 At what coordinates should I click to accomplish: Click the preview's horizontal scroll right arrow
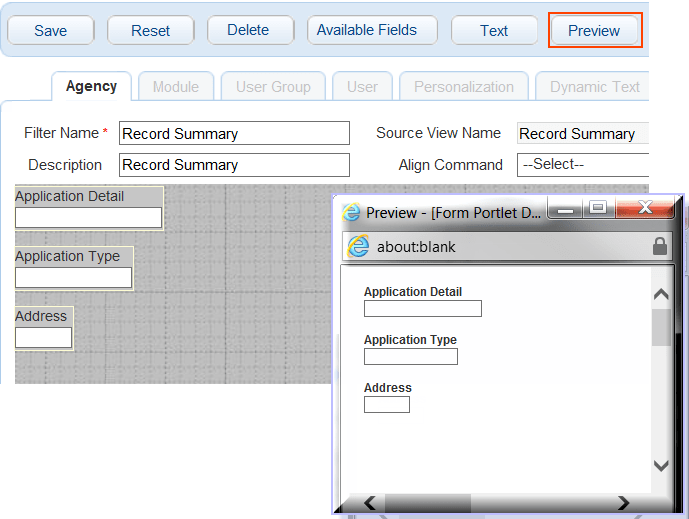623,502
